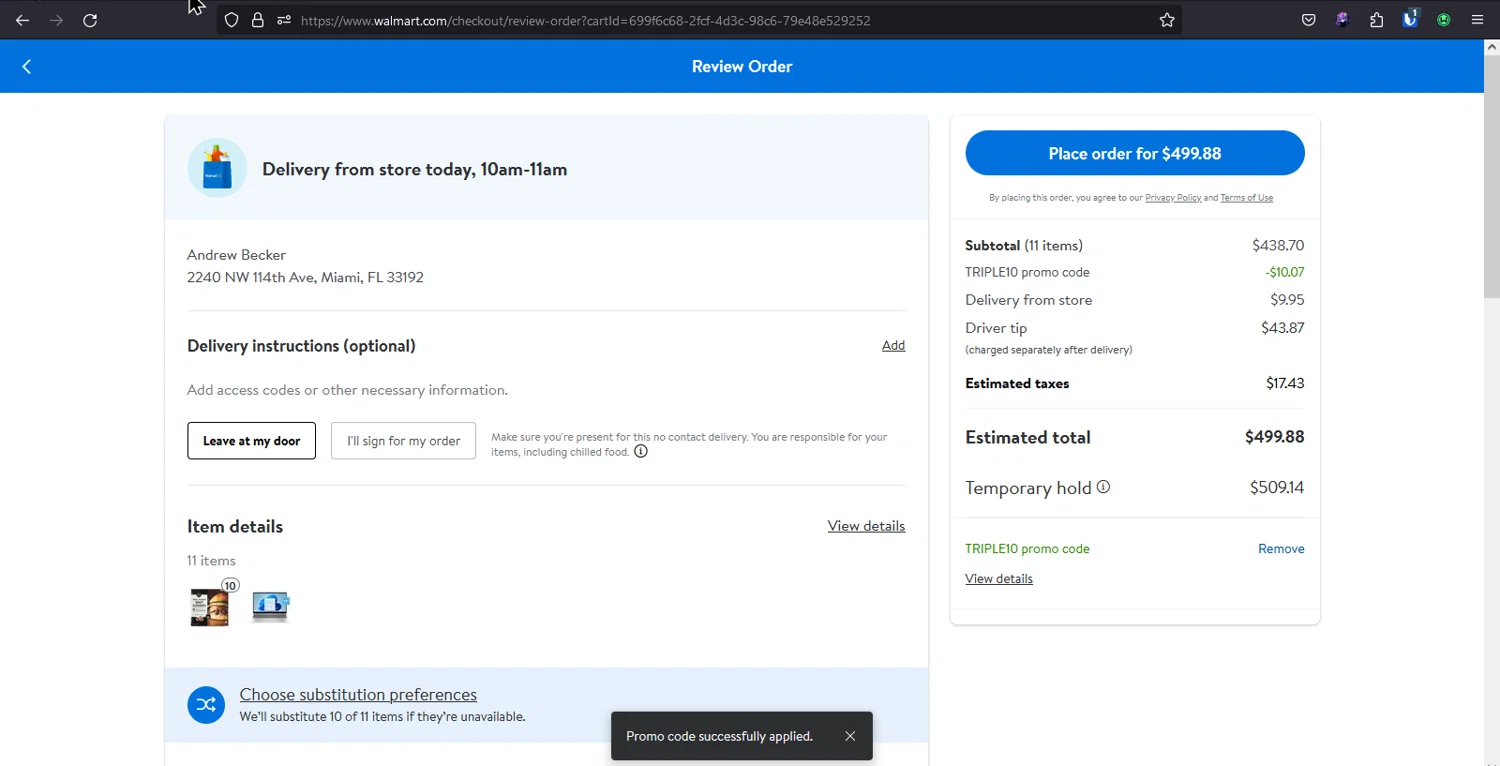Open the shield tracking protection icon
The image size is (1500, 766).
(x=231, y=20)
